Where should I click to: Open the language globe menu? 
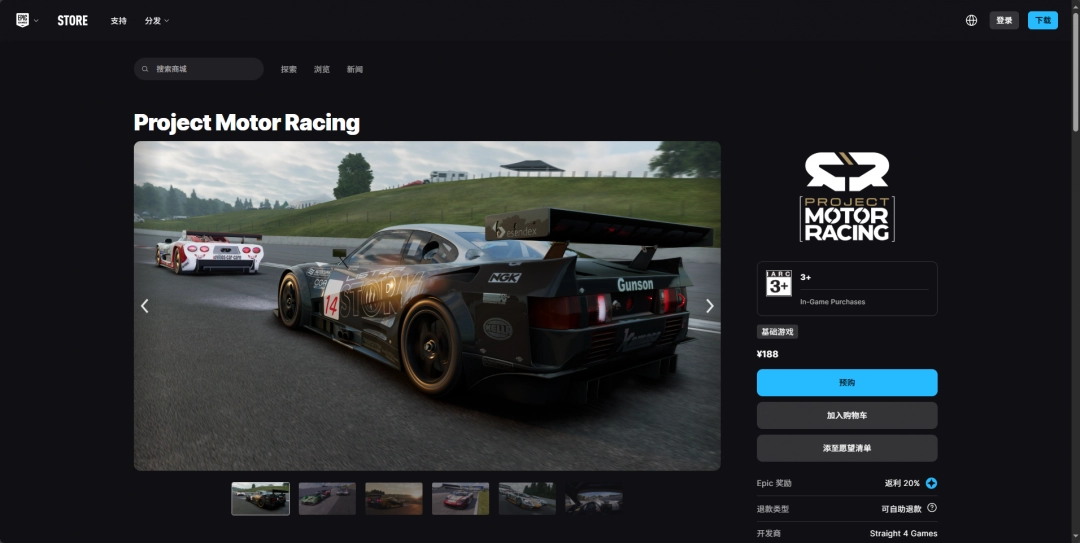click(971, 20)
